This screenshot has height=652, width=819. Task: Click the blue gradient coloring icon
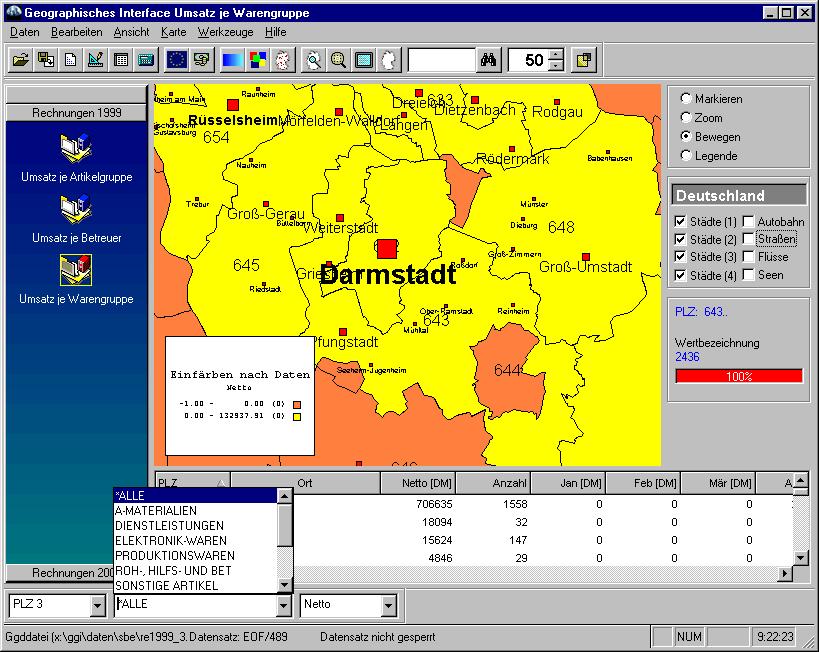pos(231,60)
